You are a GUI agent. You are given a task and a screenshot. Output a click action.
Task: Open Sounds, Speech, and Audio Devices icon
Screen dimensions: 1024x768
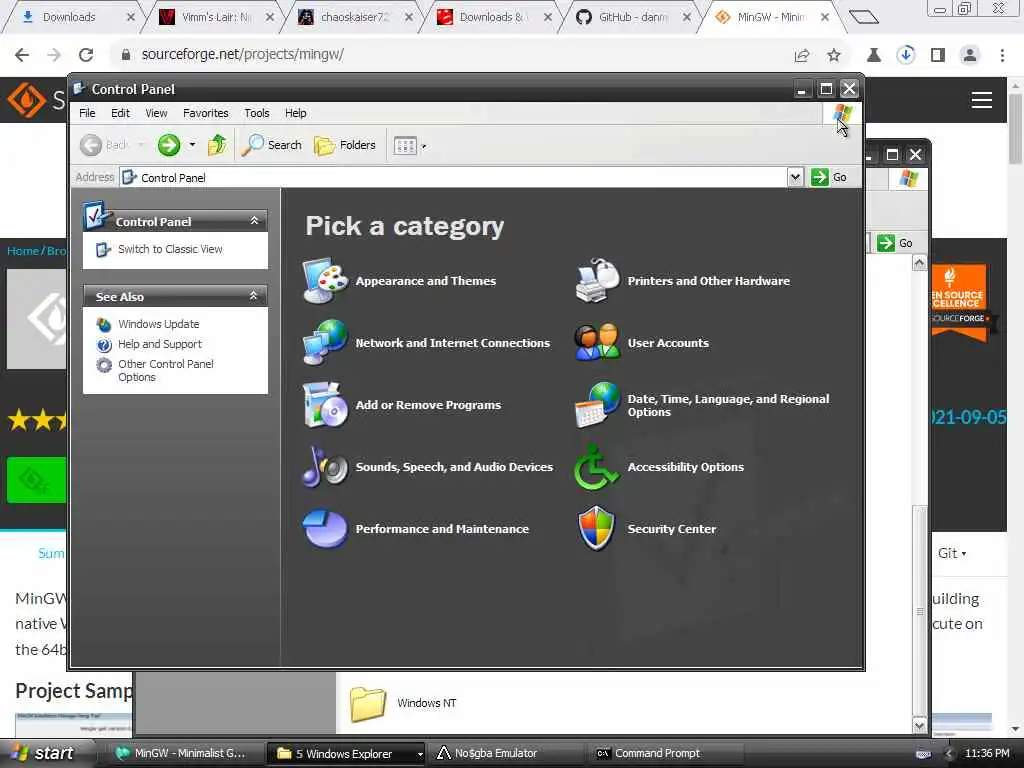coord(325,466)
